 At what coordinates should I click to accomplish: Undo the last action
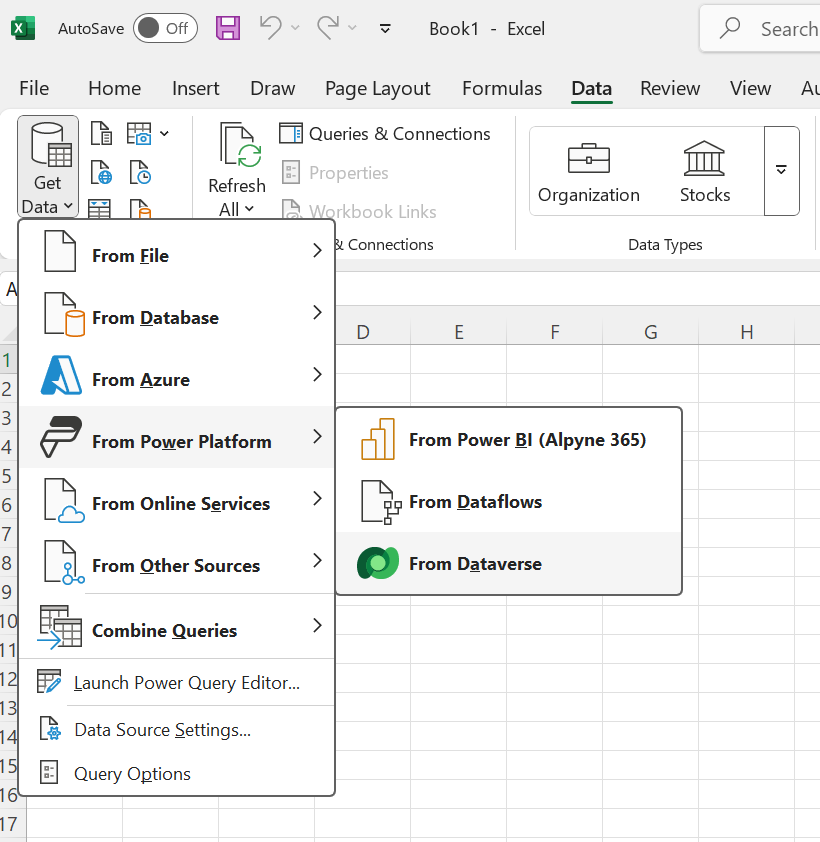point(271,28)
